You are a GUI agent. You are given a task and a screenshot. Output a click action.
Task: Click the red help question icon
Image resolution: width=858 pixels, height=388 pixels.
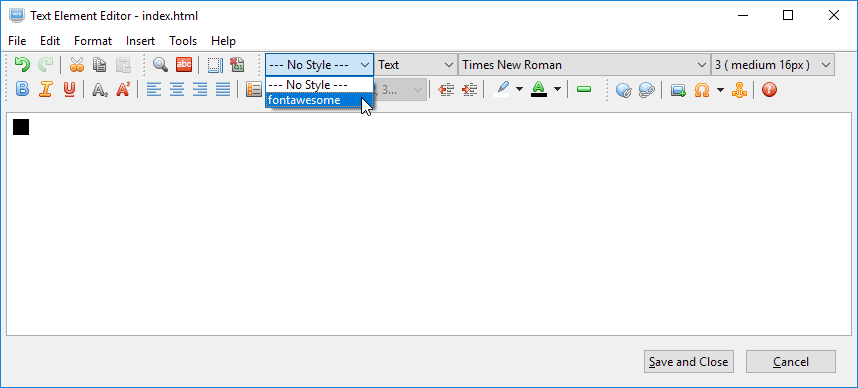769,90
